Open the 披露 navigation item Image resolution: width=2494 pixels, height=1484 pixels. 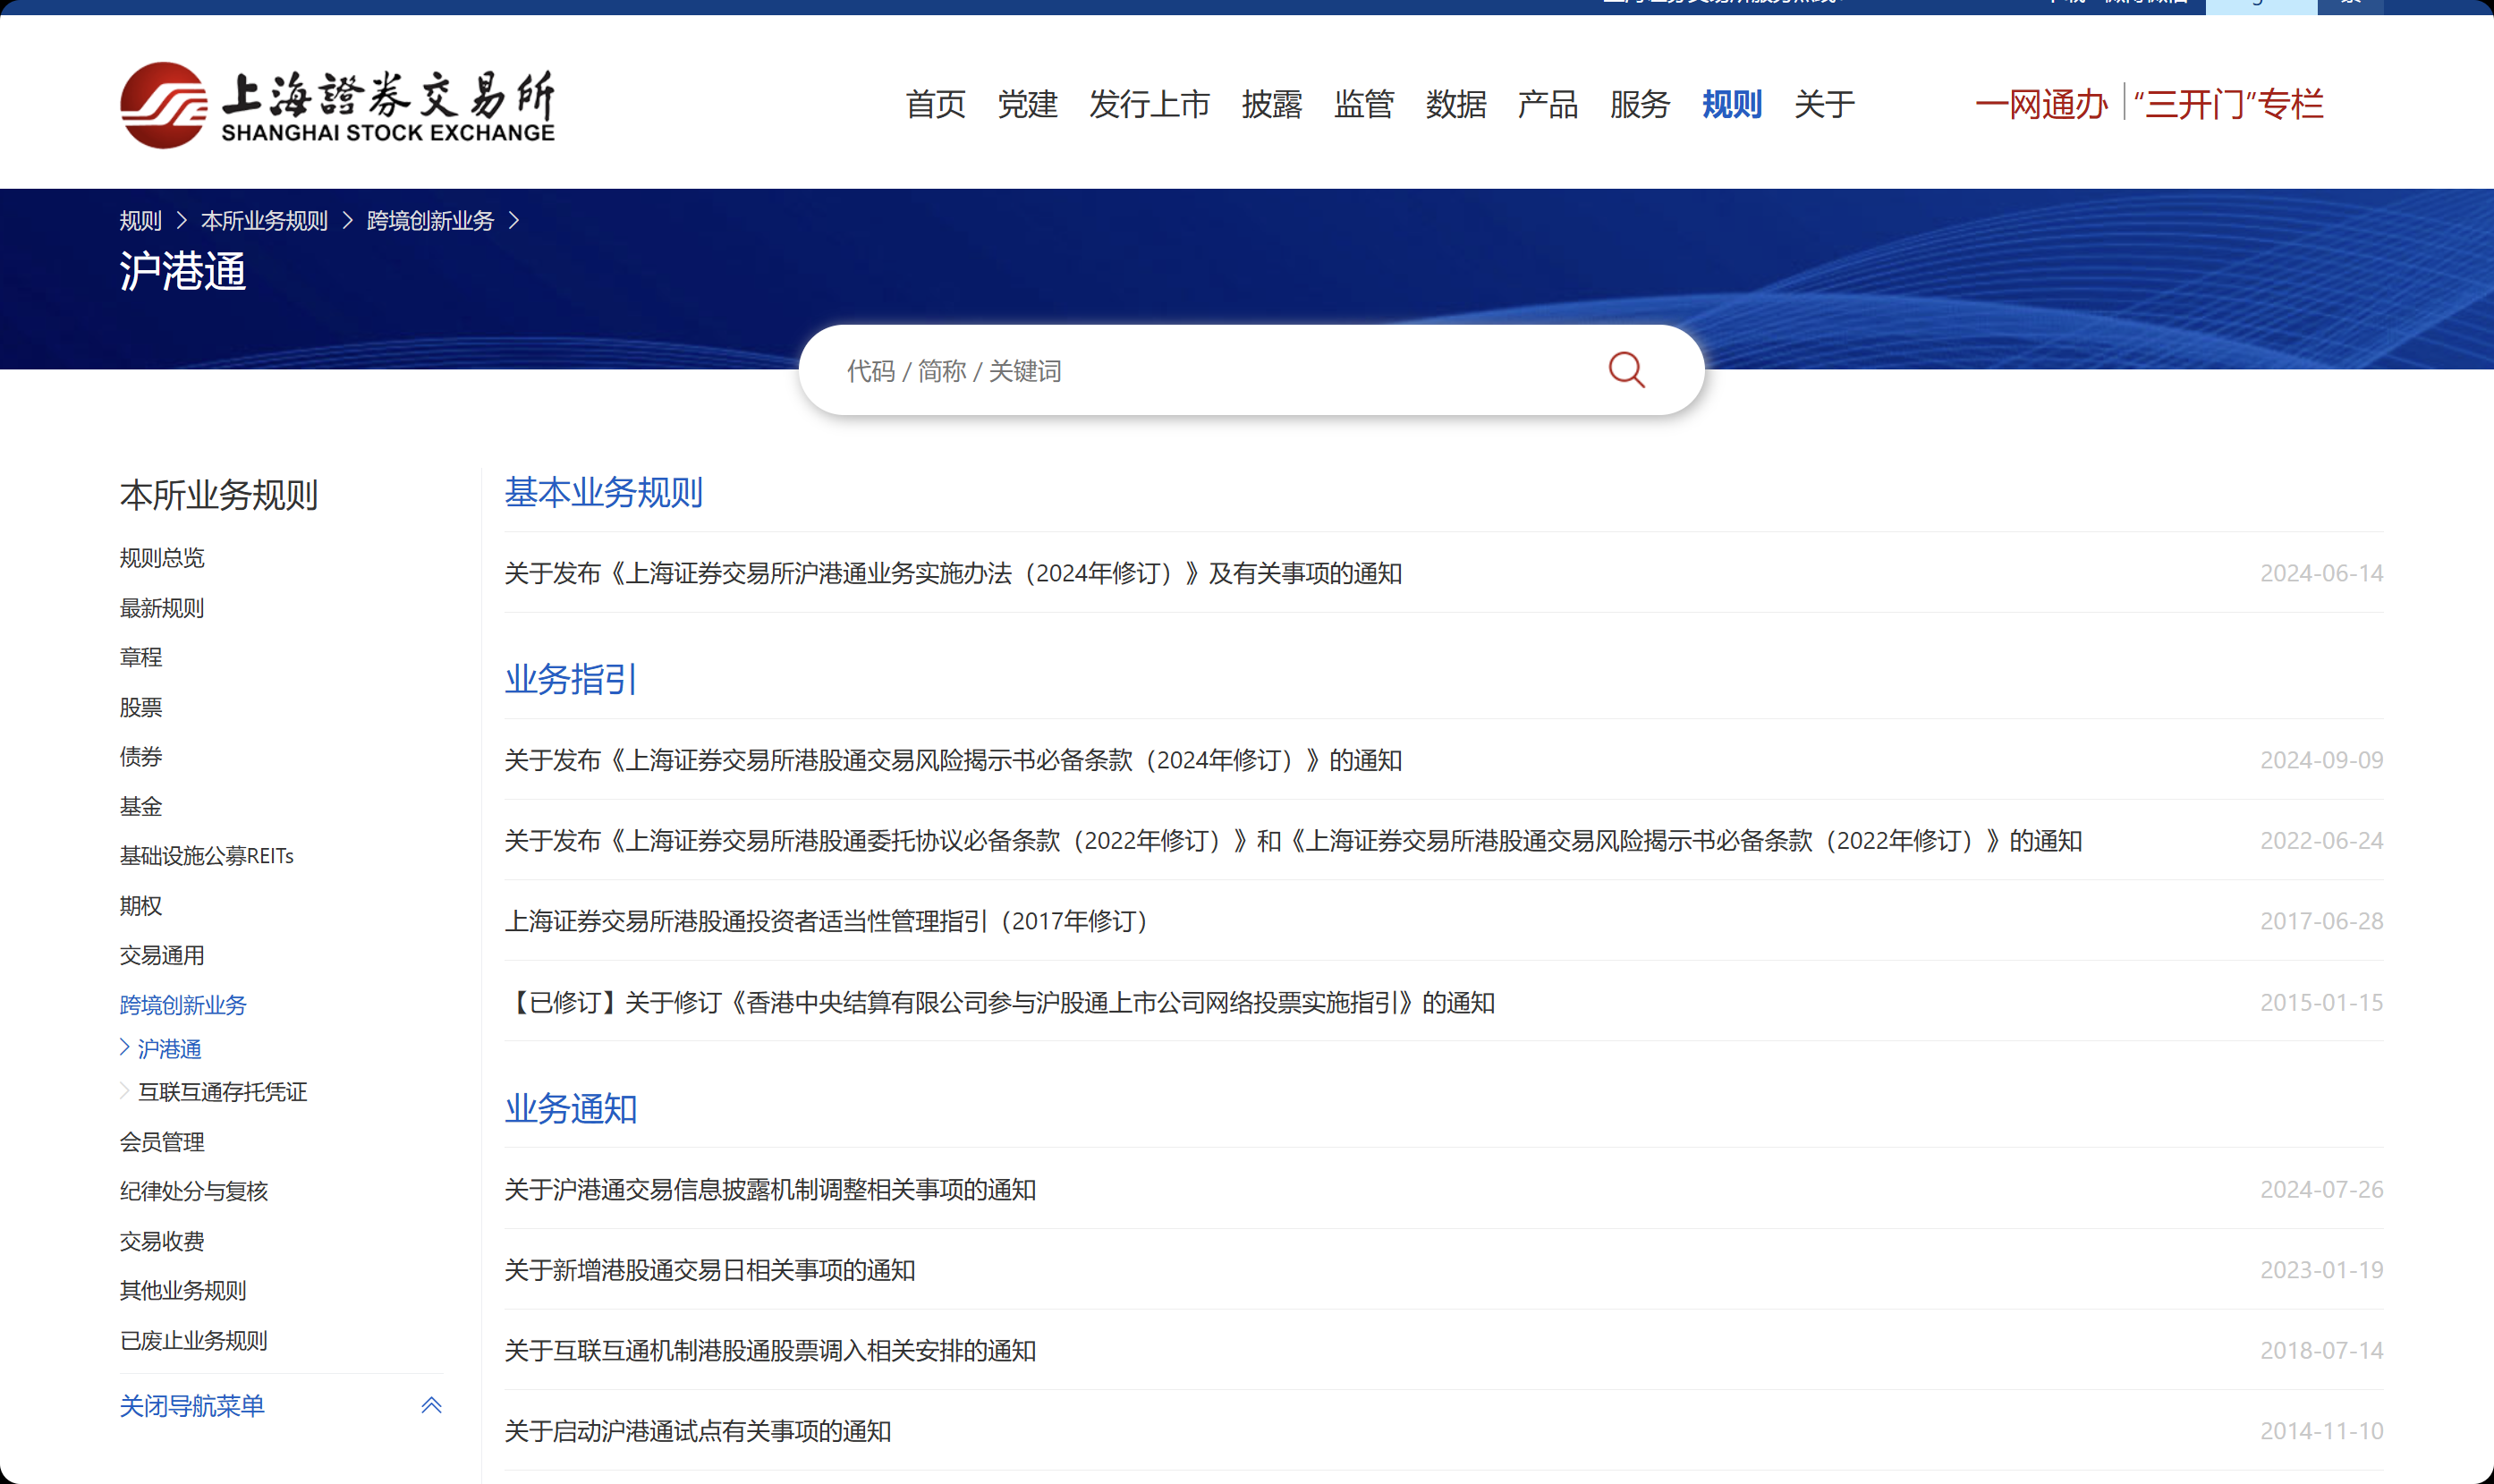1271,104
